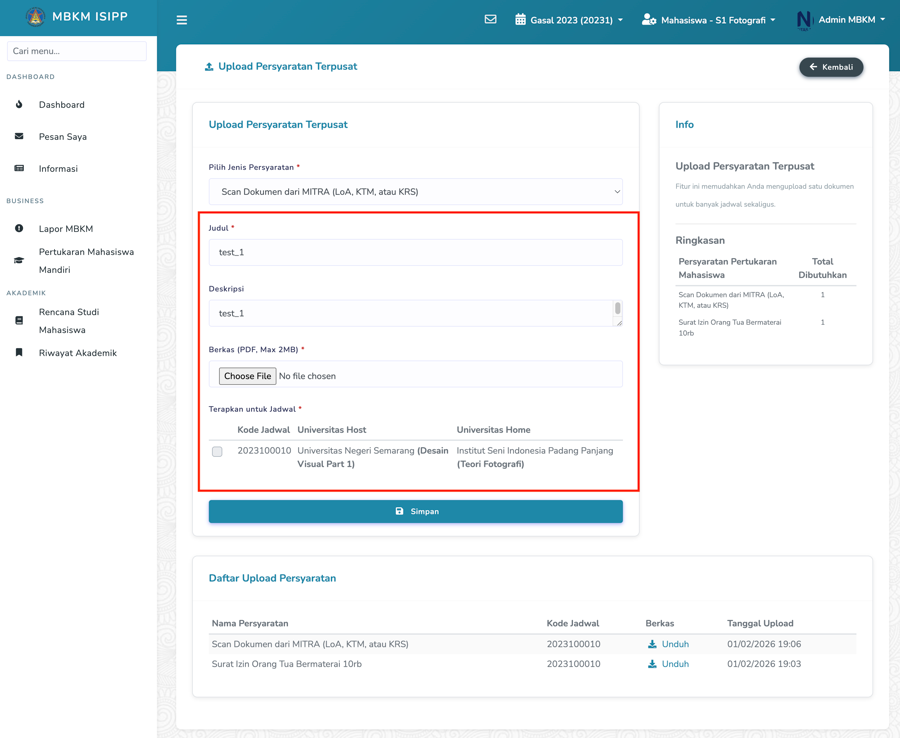This screenshot has height=738, width=900.
Task: Click the Pesan Saya envelope icon
Action: pos(18,136)
